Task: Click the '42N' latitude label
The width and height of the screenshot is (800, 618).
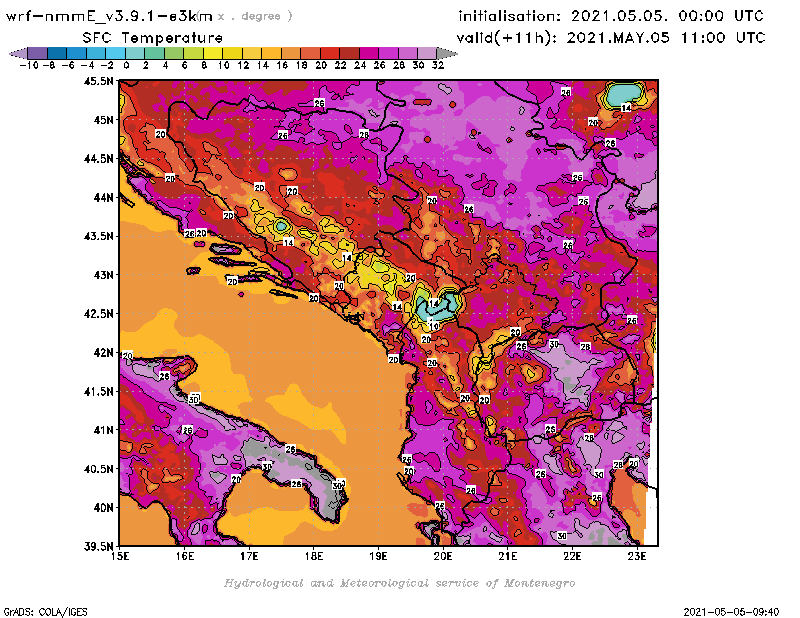Action: click(x=104, y=353)
